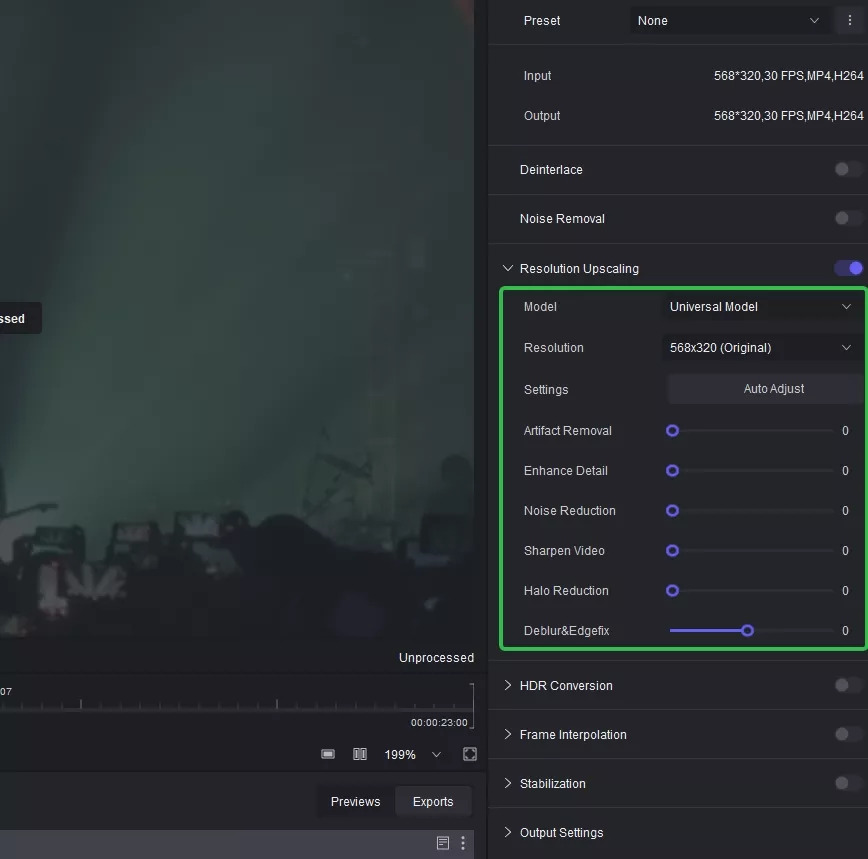Enable the HDR Conversion toggle
The image size is (868, 859).
[x=848, y=685]
